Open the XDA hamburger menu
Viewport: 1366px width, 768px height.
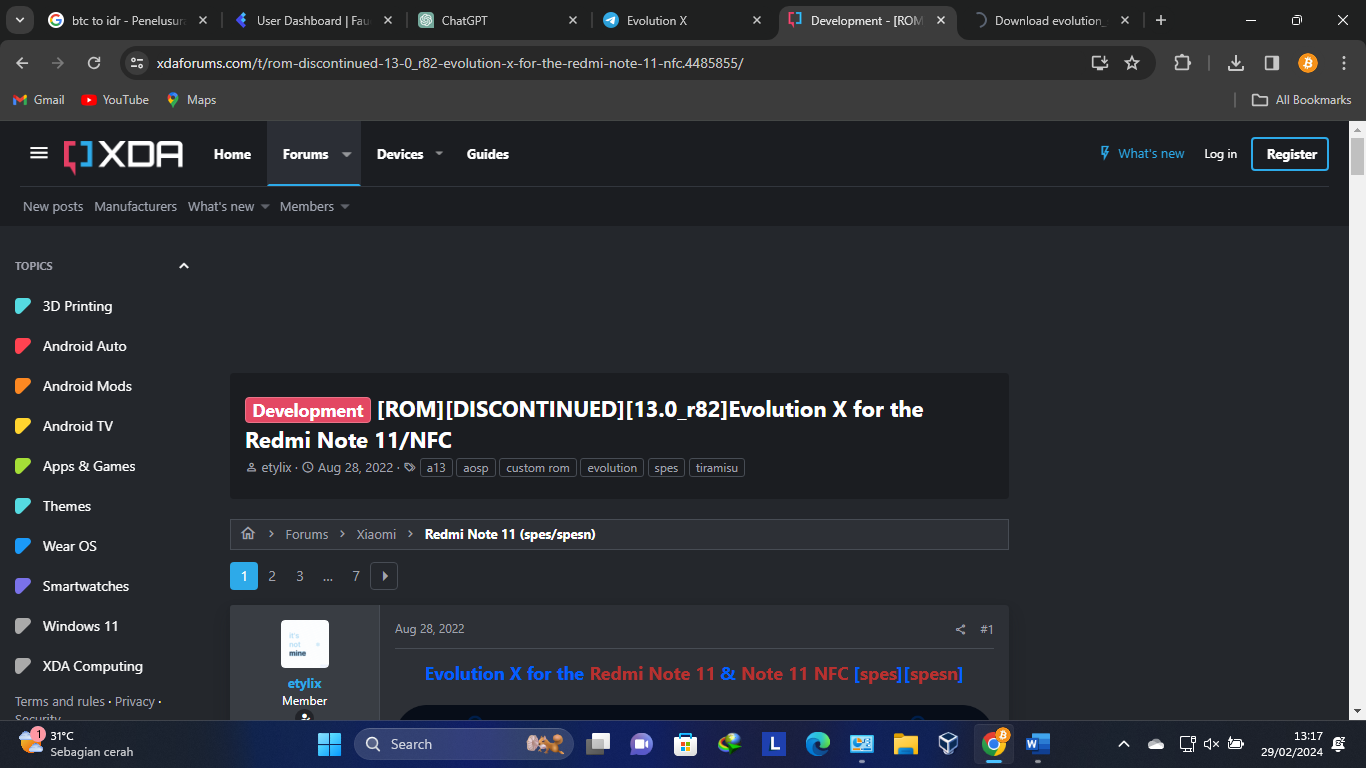tap(39, 153)
